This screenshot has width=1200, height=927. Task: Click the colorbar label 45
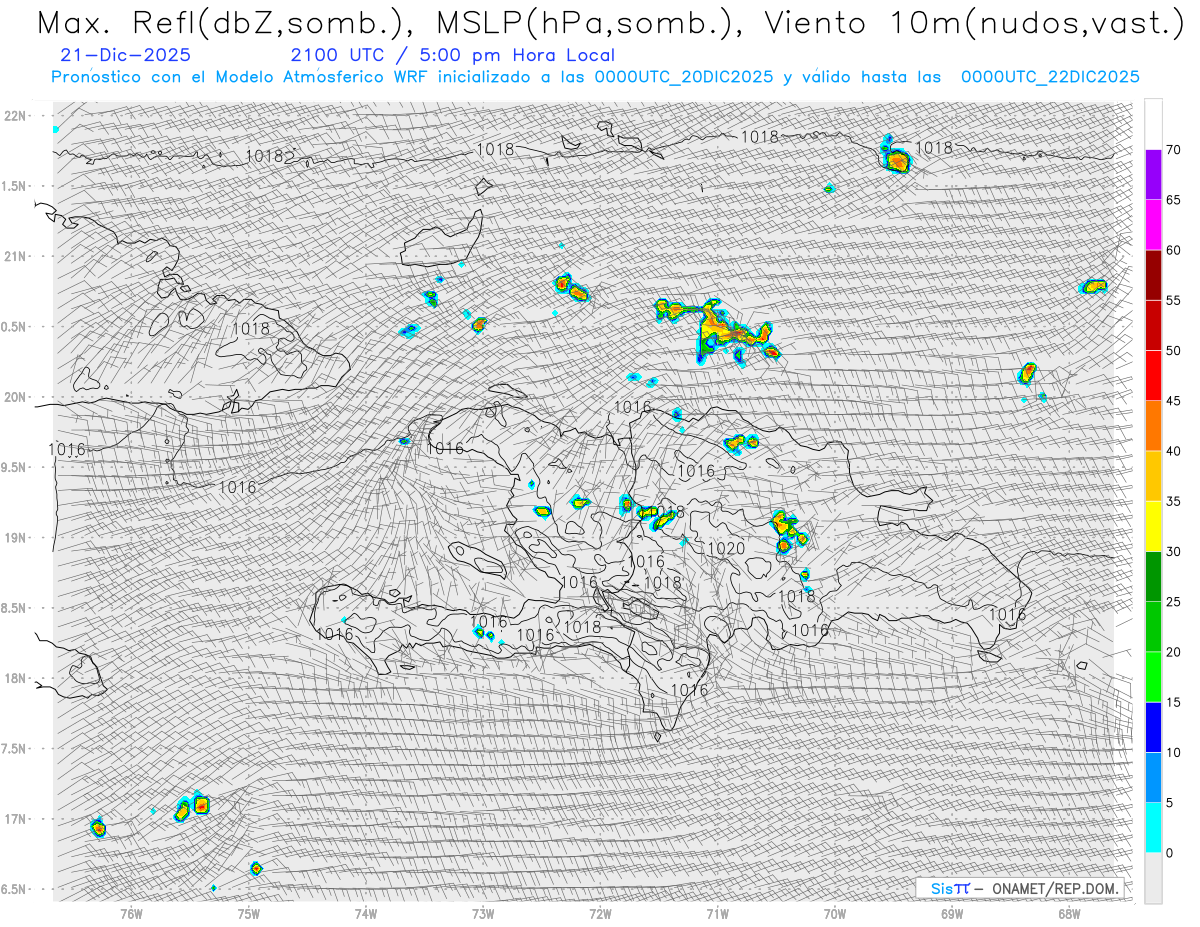tap(1173, 401)
